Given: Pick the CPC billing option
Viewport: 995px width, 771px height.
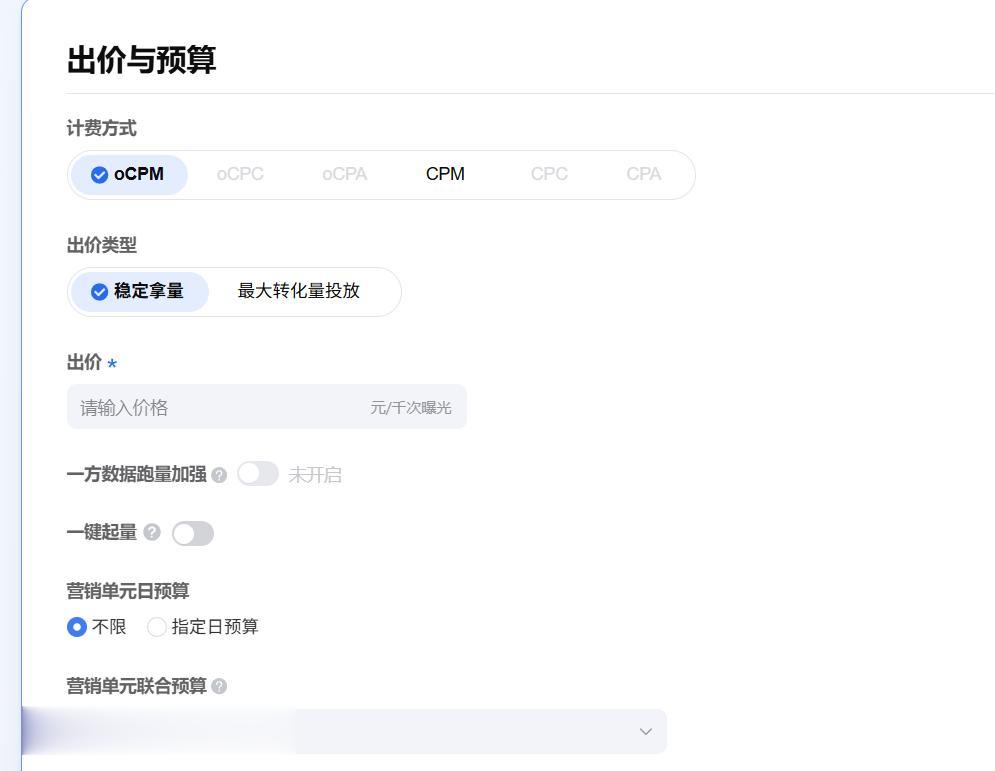Looking at the screenshot, I should pyautogui.click(x=550, y=174).
